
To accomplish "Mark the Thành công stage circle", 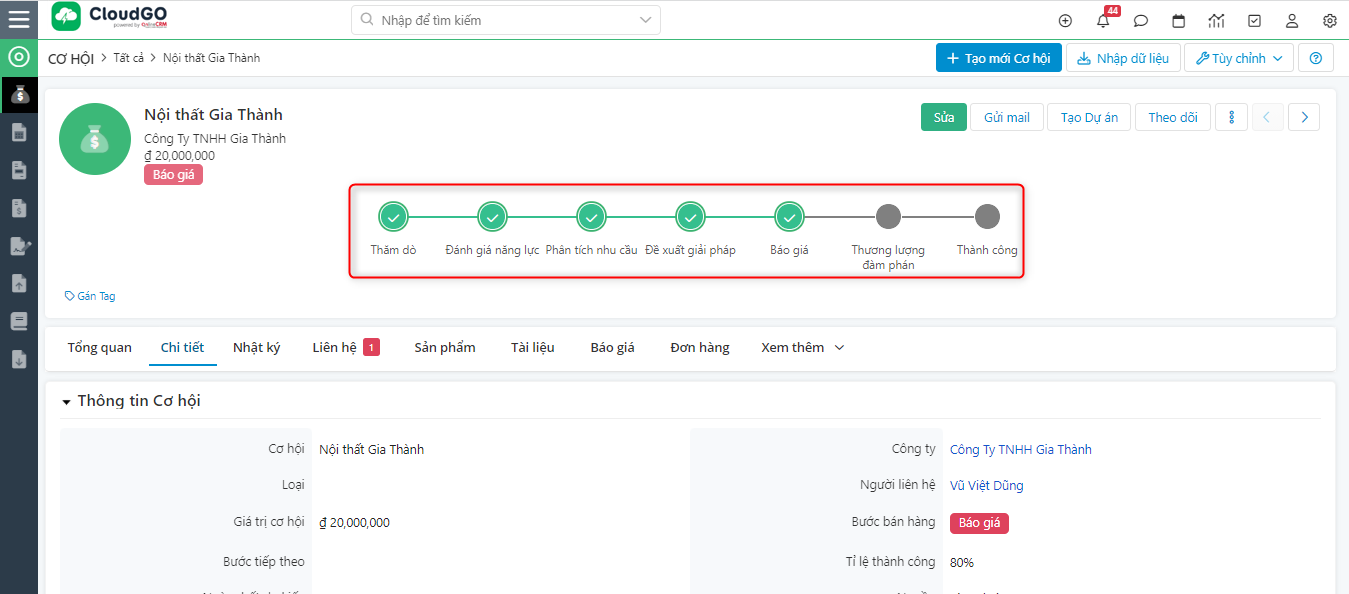I will (987, 217).
